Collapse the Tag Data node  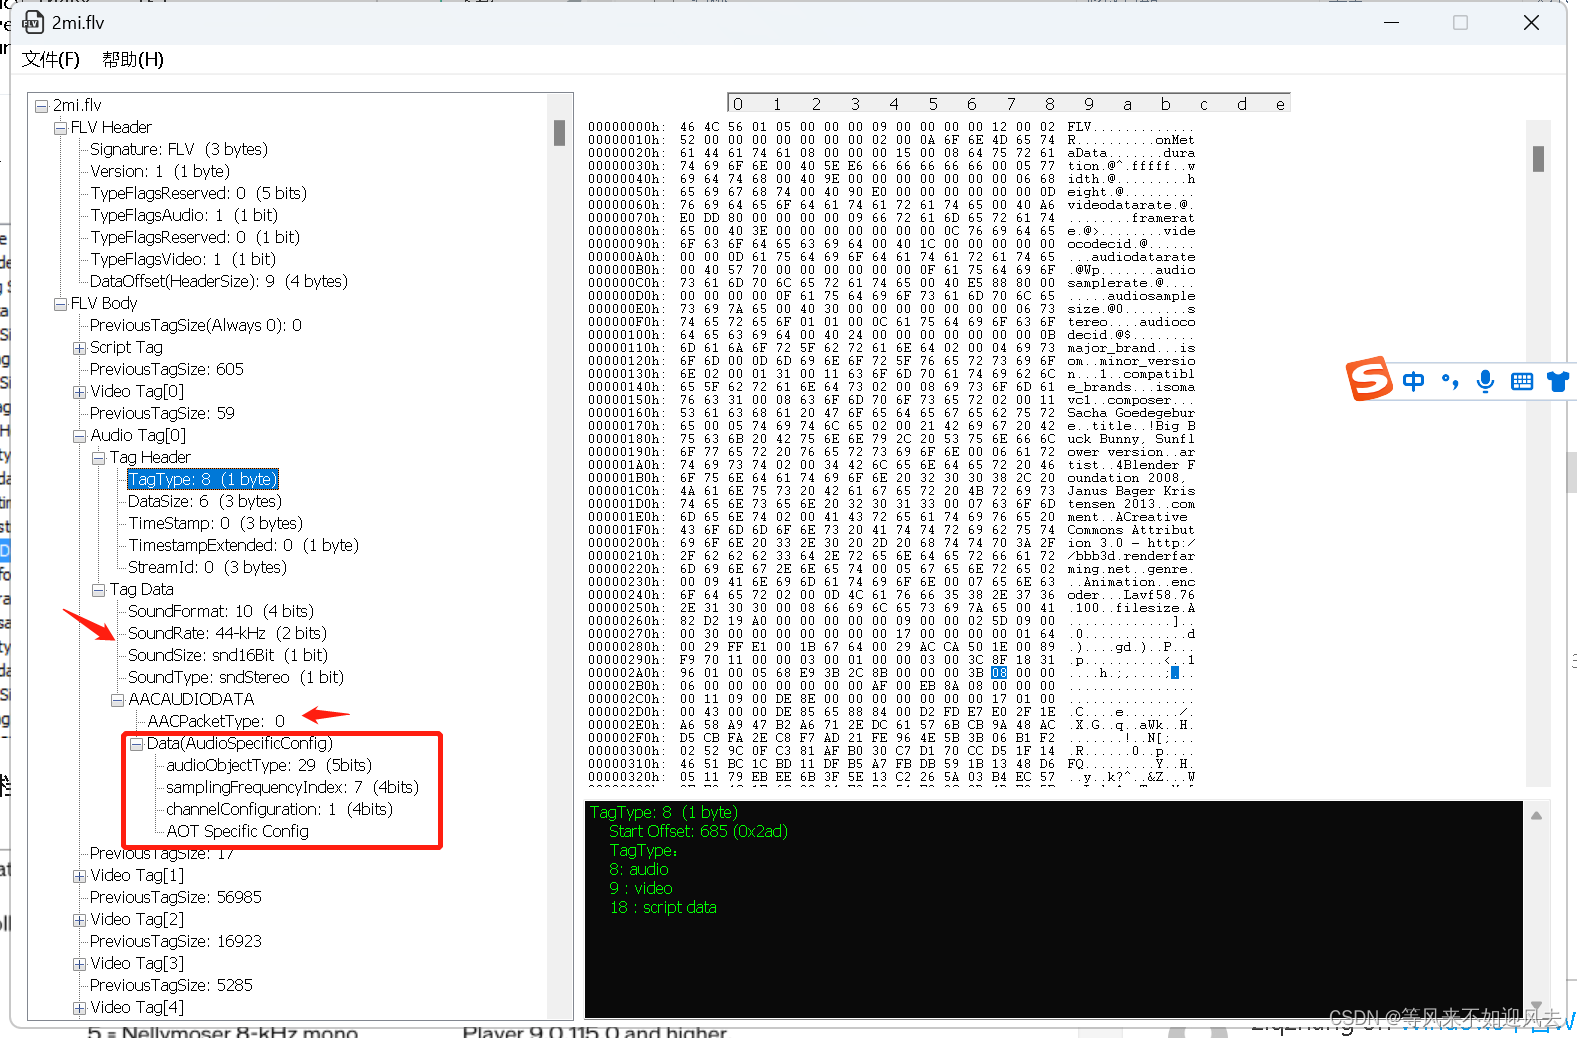[x=99, y=590]
